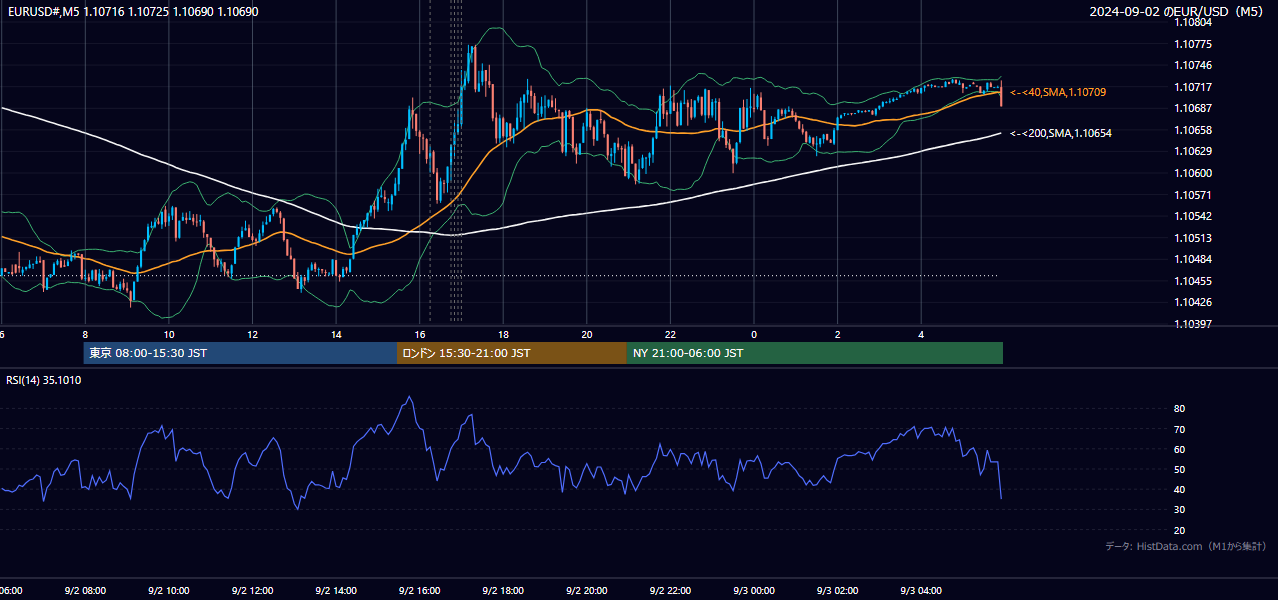Click the RSI scale value 30
Viewport: 1278px width, 600px height.
click(x=1180, y=509)
